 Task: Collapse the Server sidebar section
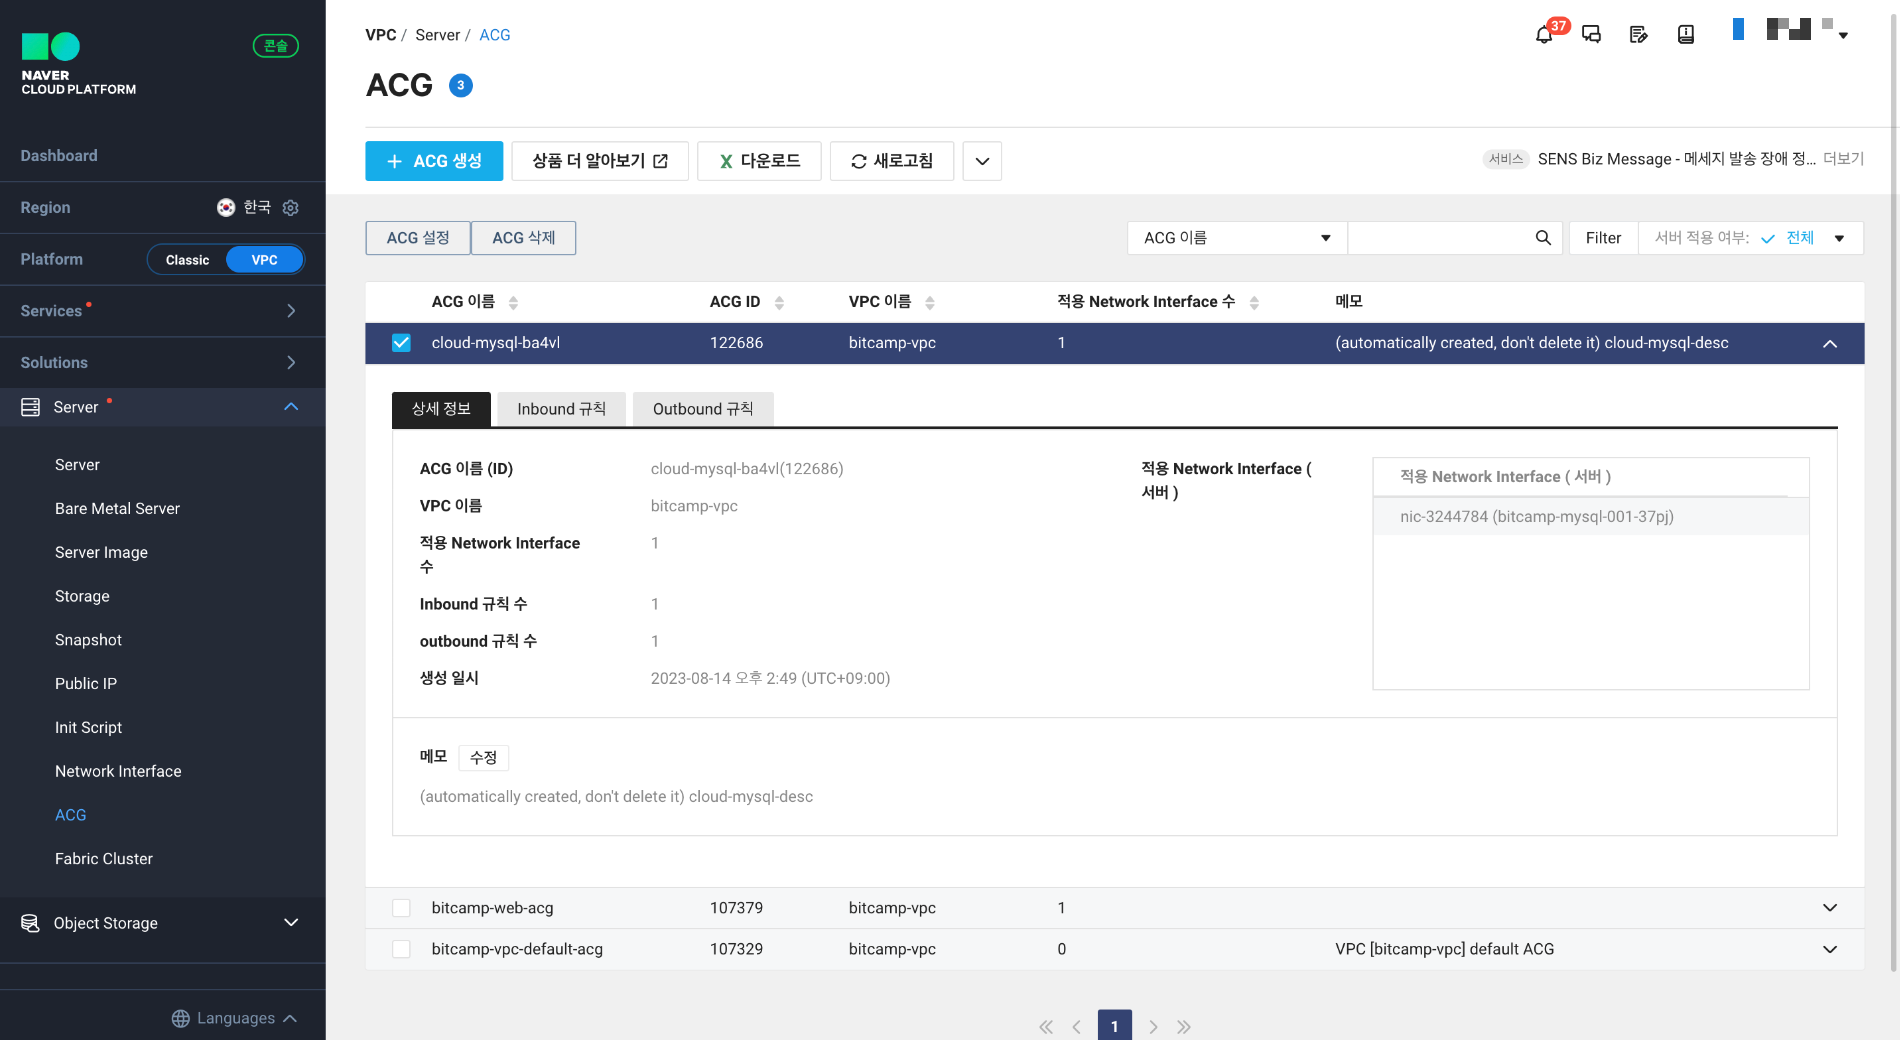[291, 407]
